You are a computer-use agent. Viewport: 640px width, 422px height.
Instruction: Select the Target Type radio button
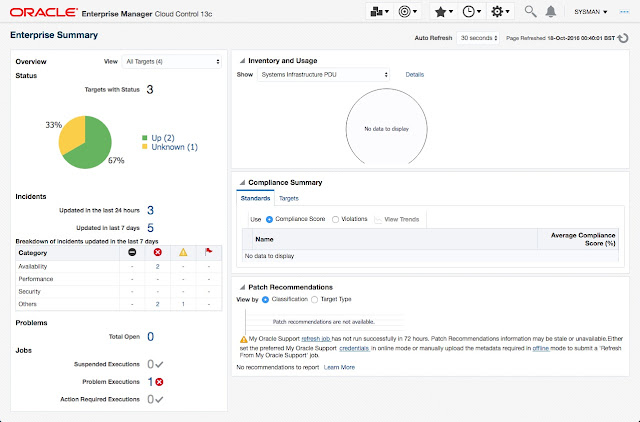point(314,300)
